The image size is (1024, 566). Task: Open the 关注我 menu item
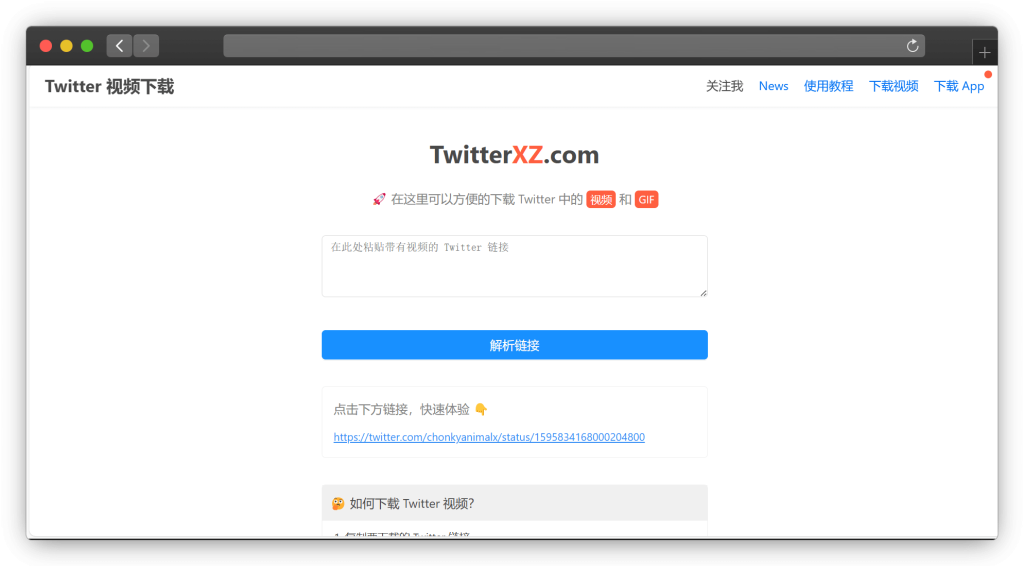click(x=724, y=86)
